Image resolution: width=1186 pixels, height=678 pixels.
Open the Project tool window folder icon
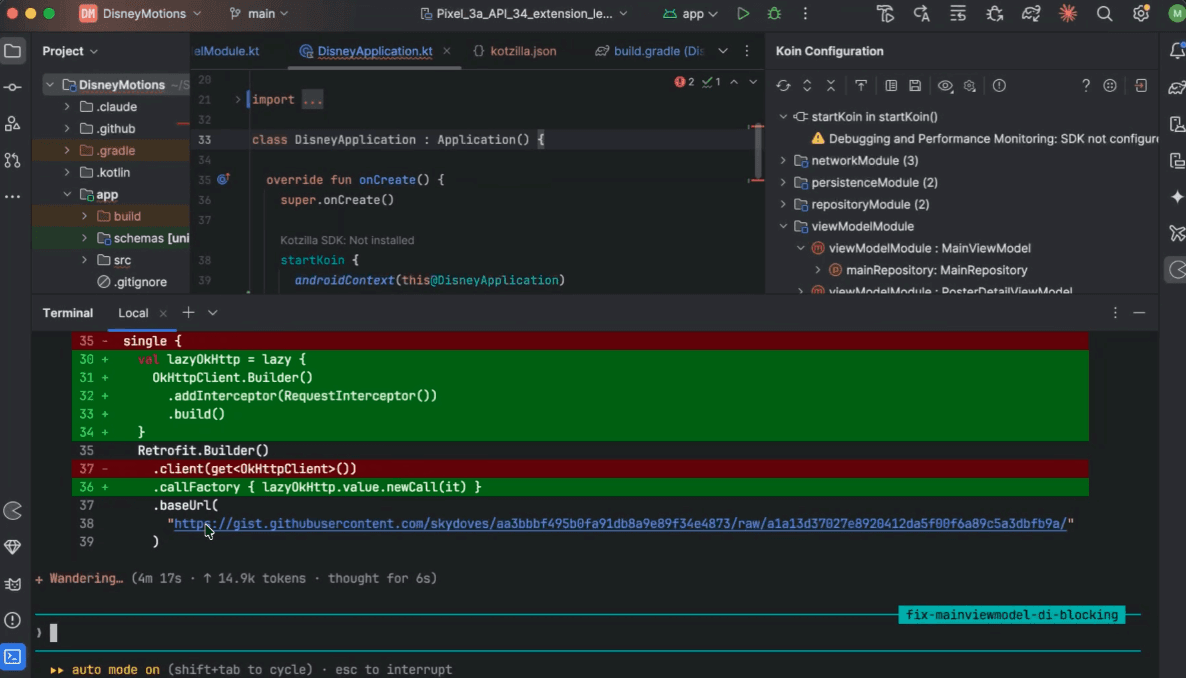coord(13,51)
